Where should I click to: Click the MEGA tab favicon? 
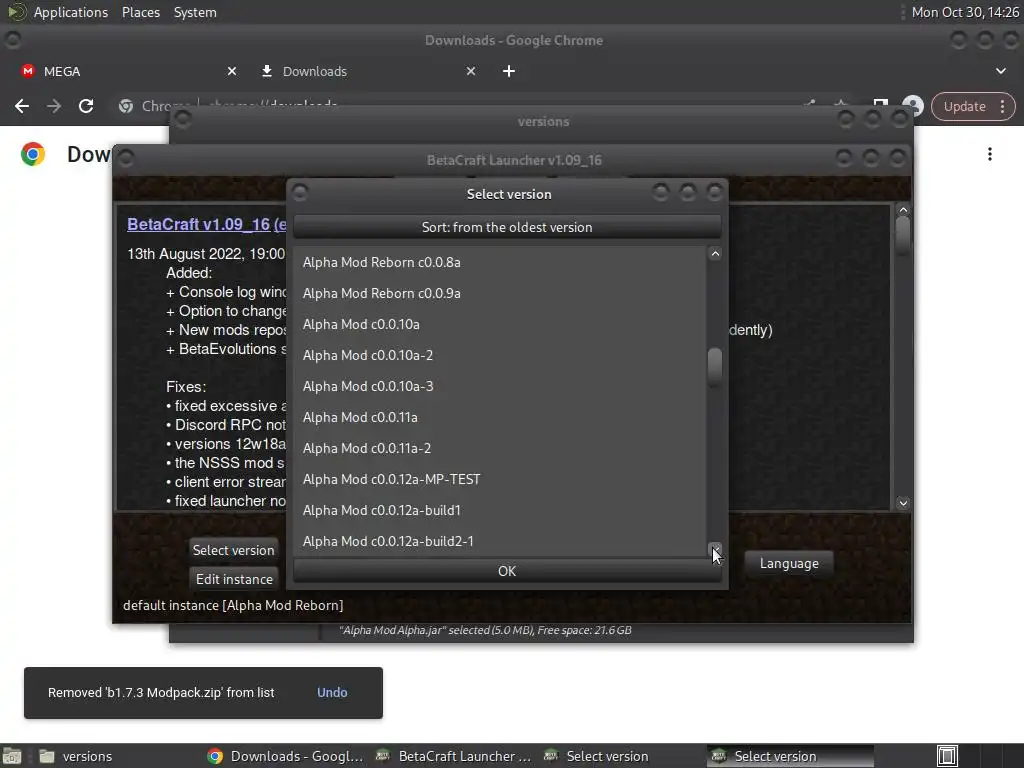point(27,71)
